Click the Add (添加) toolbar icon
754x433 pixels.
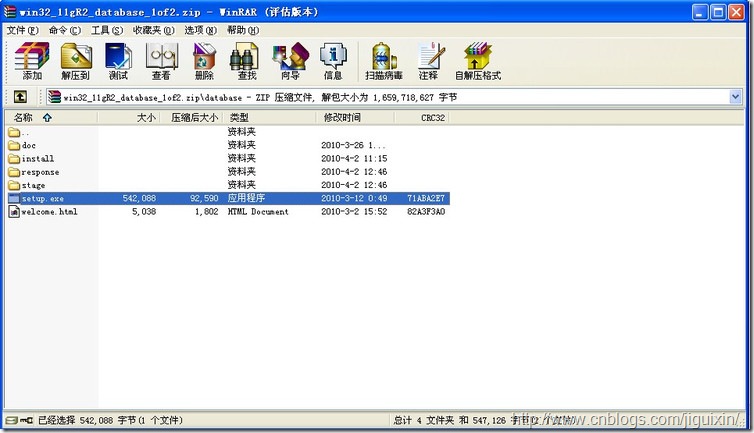pyautogui.click(x=32, y=61)
